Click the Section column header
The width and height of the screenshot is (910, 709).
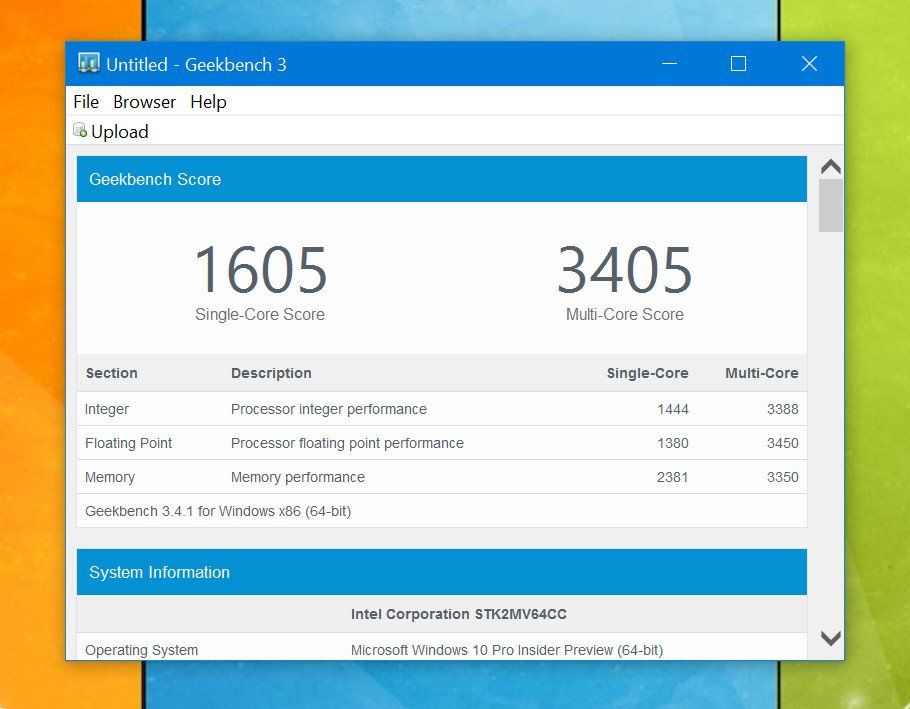tap(111, 373)
